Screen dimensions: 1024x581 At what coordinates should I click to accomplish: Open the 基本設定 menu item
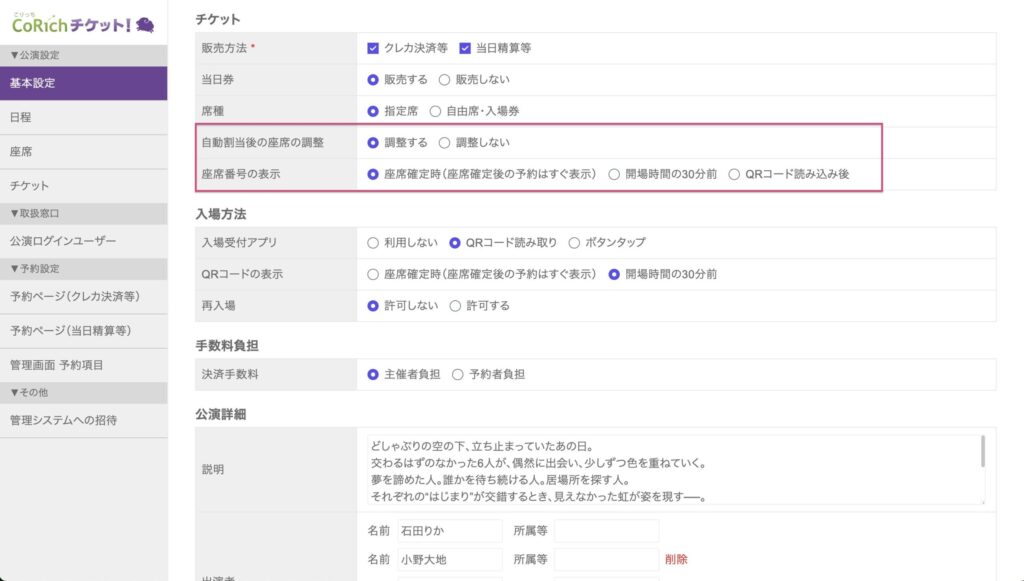(33, 83)
